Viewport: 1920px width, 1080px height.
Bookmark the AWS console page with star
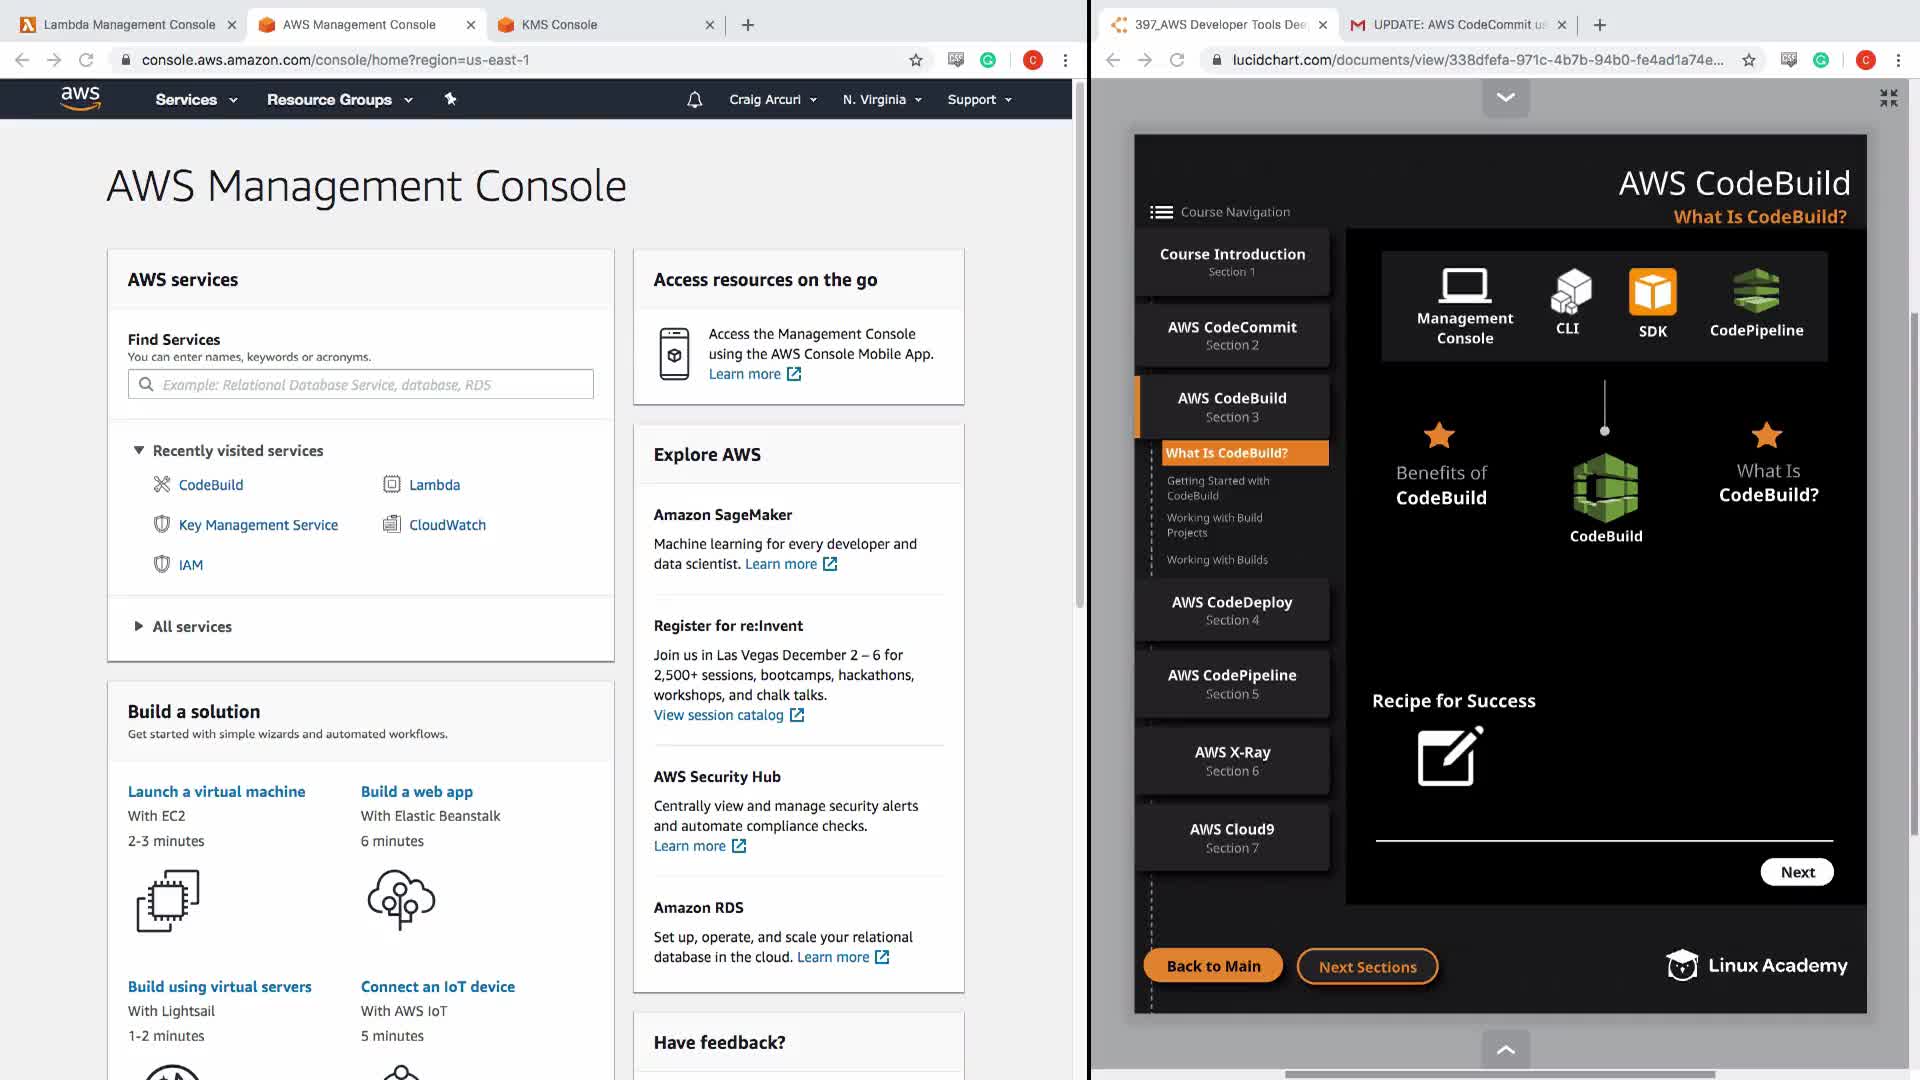click(x=915, y=60)
